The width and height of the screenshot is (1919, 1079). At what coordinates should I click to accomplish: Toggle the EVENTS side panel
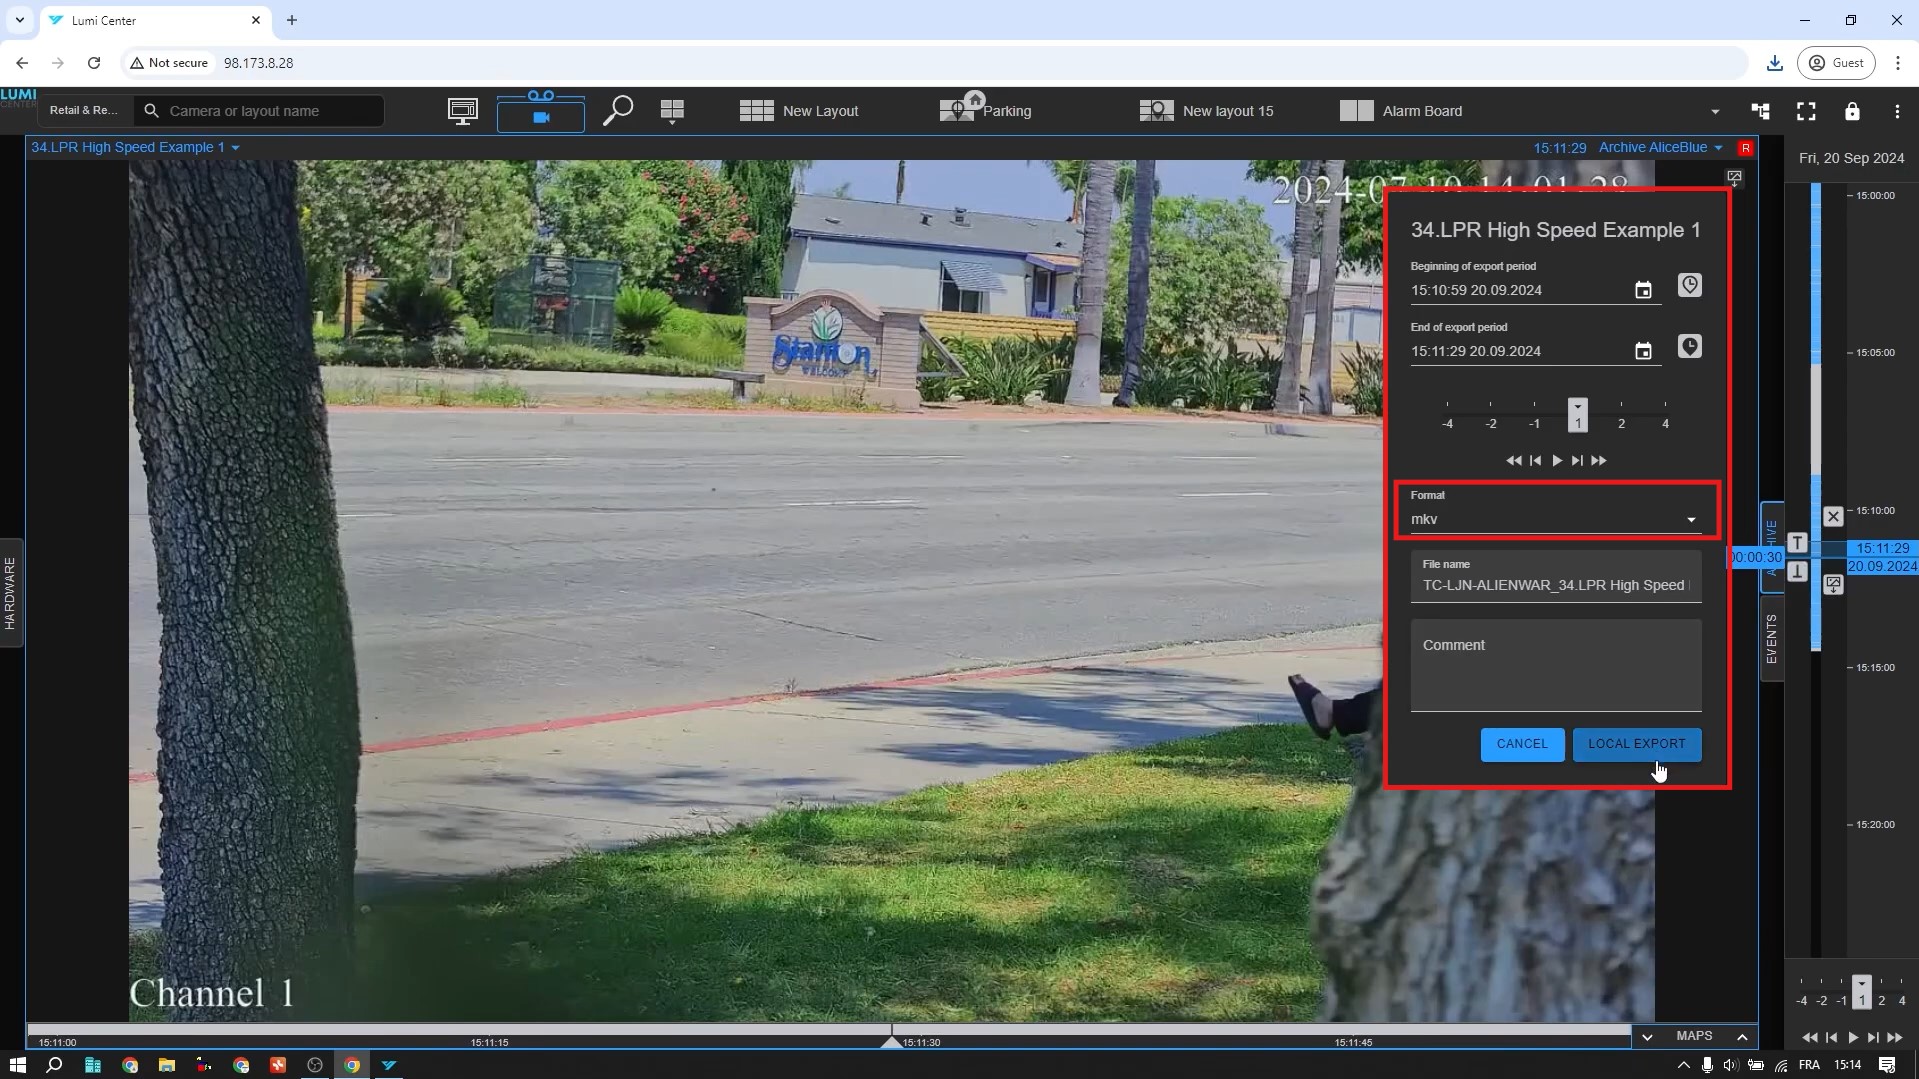point(1771,639)
